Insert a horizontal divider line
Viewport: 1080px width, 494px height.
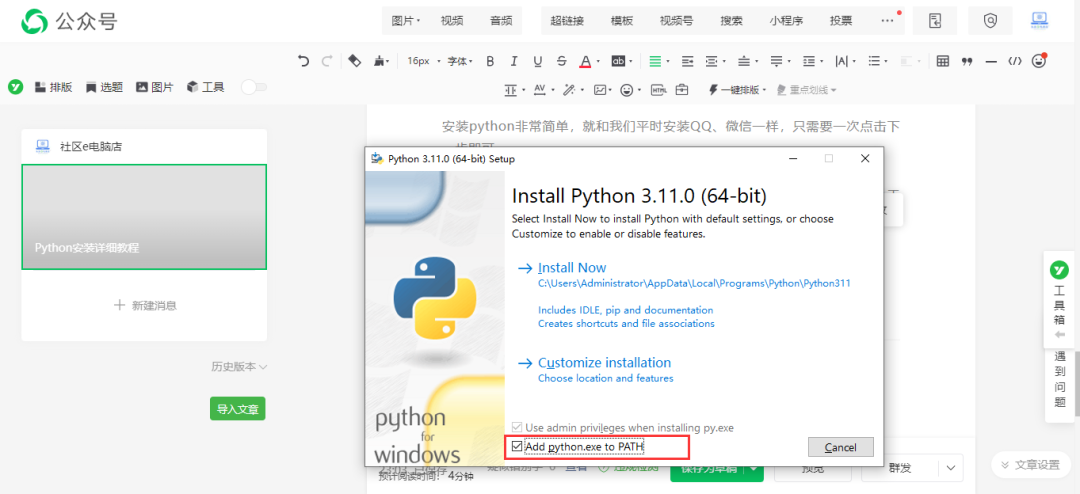click(x=991, y=61)
